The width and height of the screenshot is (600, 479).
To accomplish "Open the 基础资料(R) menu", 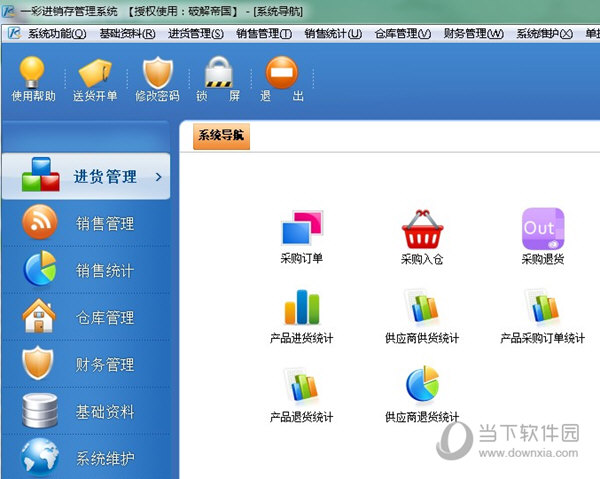I will coord(127,34).
